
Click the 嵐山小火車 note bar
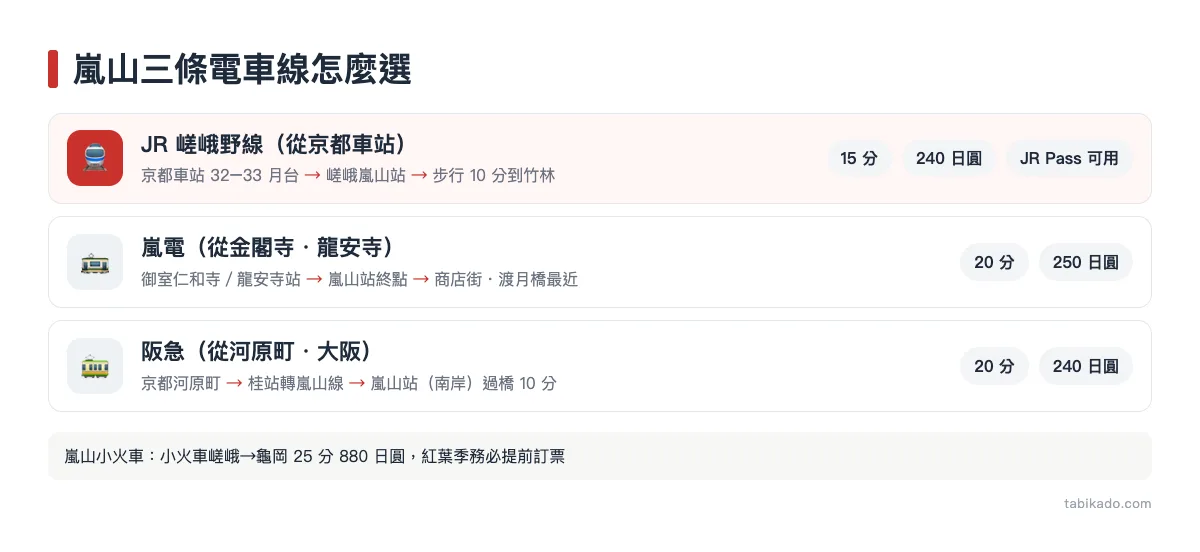pyautogui.click(x=600, y=456)
